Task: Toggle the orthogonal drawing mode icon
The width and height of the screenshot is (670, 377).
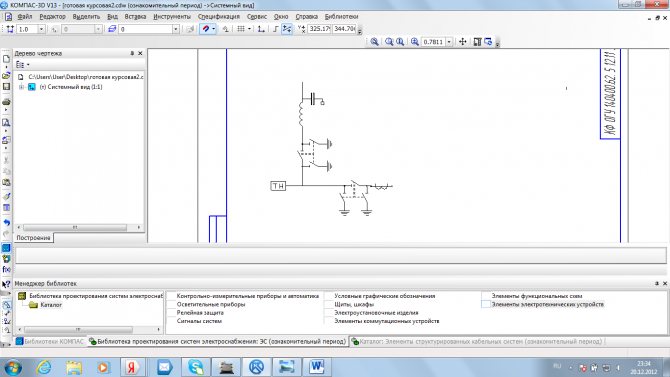Action: pyautogui.click(x=276, y=29)
